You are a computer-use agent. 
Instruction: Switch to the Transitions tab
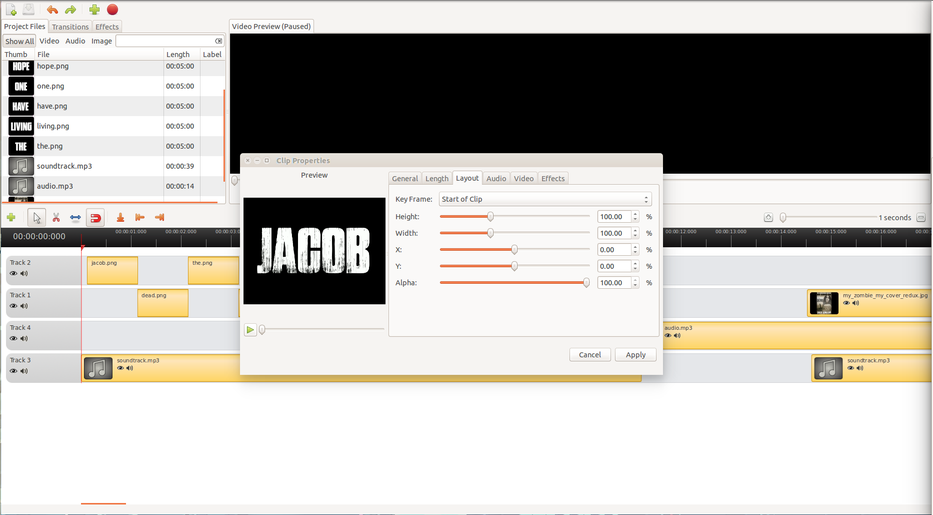click(x=70, y=27)
